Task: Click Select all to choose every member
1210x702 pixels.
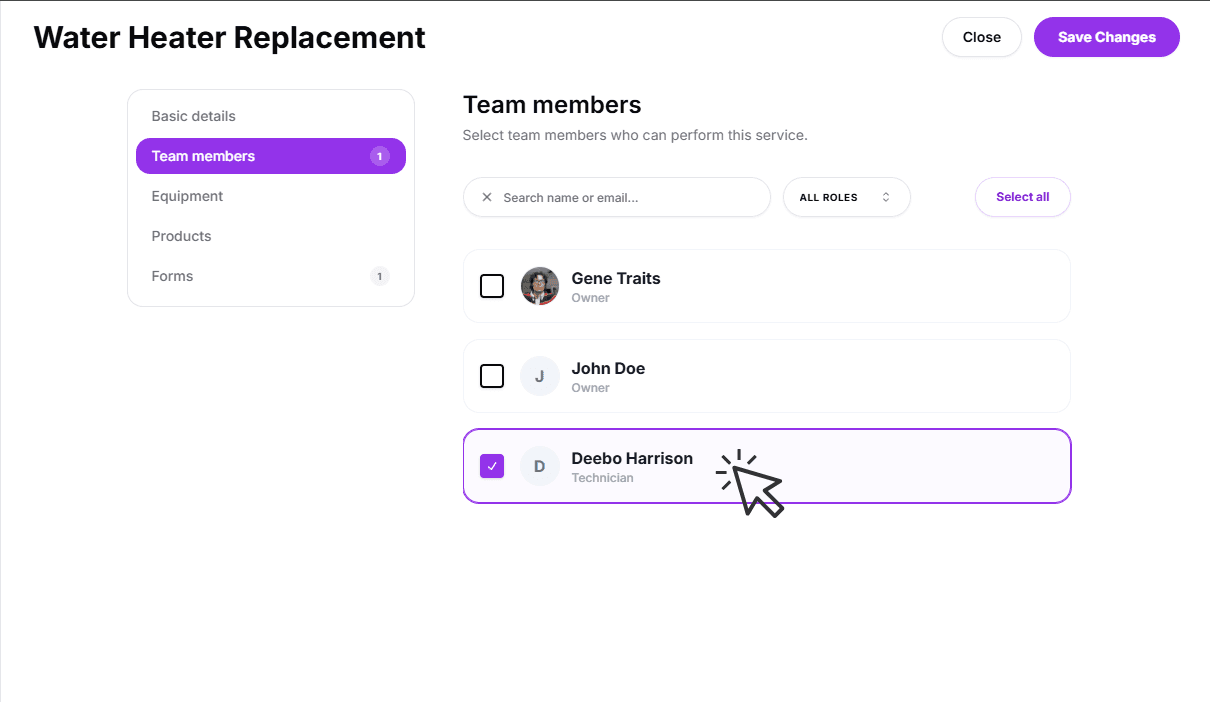Action: pyautogui.click(x=1022, y=197)
